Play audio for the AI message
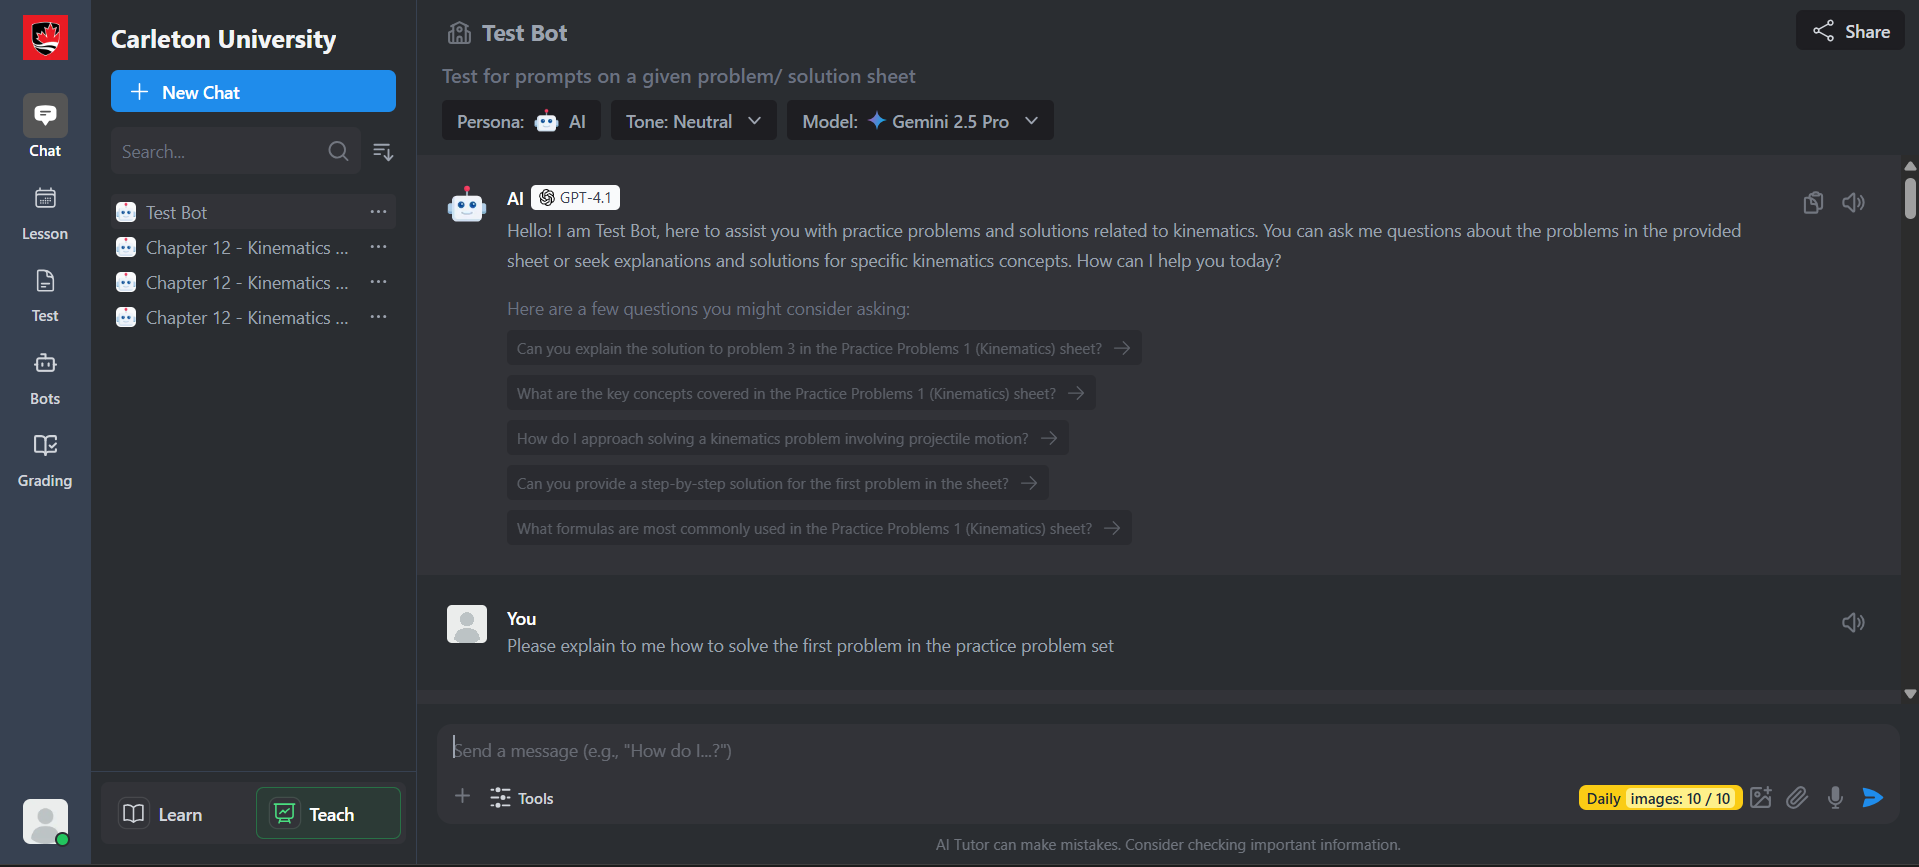Image resolution: width=1919 pixels, height=867 pixels. pyautogui.click(x=1853, y=203)
